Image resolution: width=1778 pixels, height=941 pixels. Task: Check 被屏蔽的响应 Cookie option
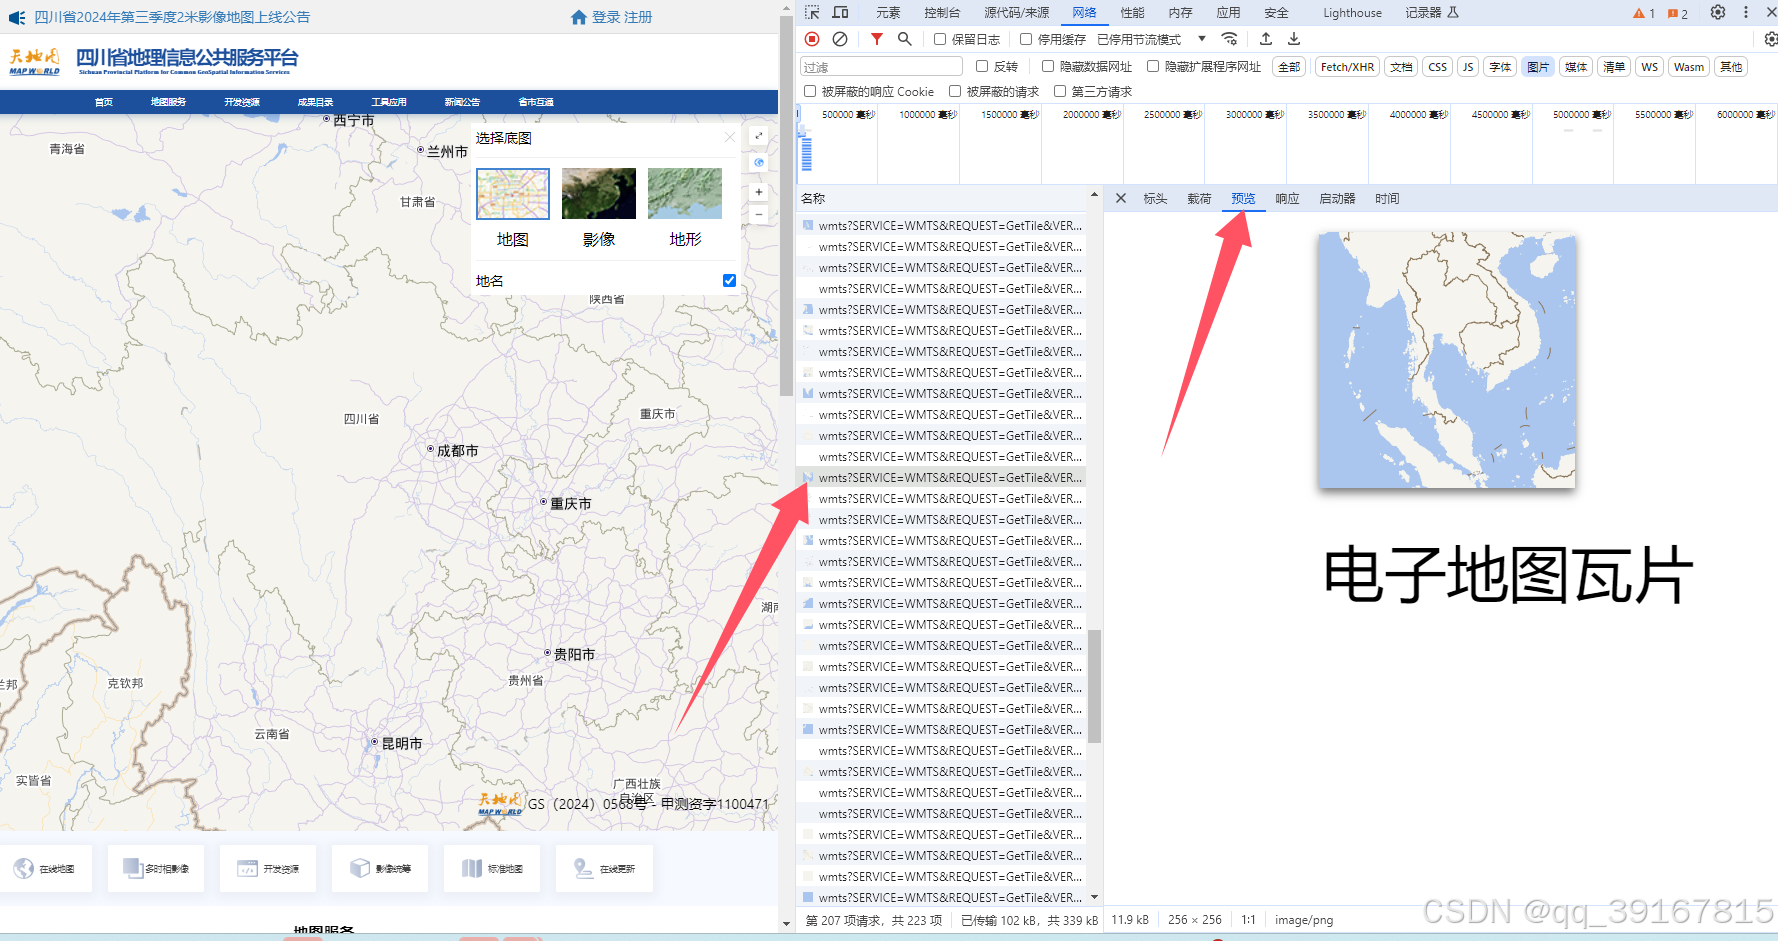coord(810,91)
